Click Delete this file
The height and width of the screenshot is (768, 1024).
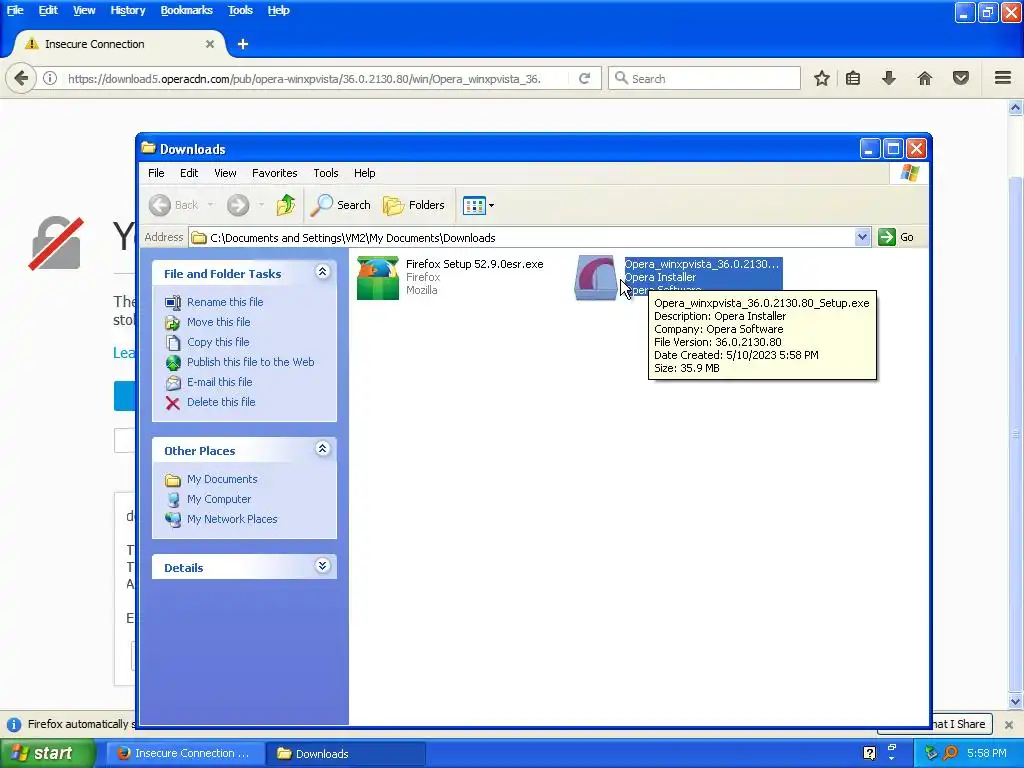pos(221,402)
